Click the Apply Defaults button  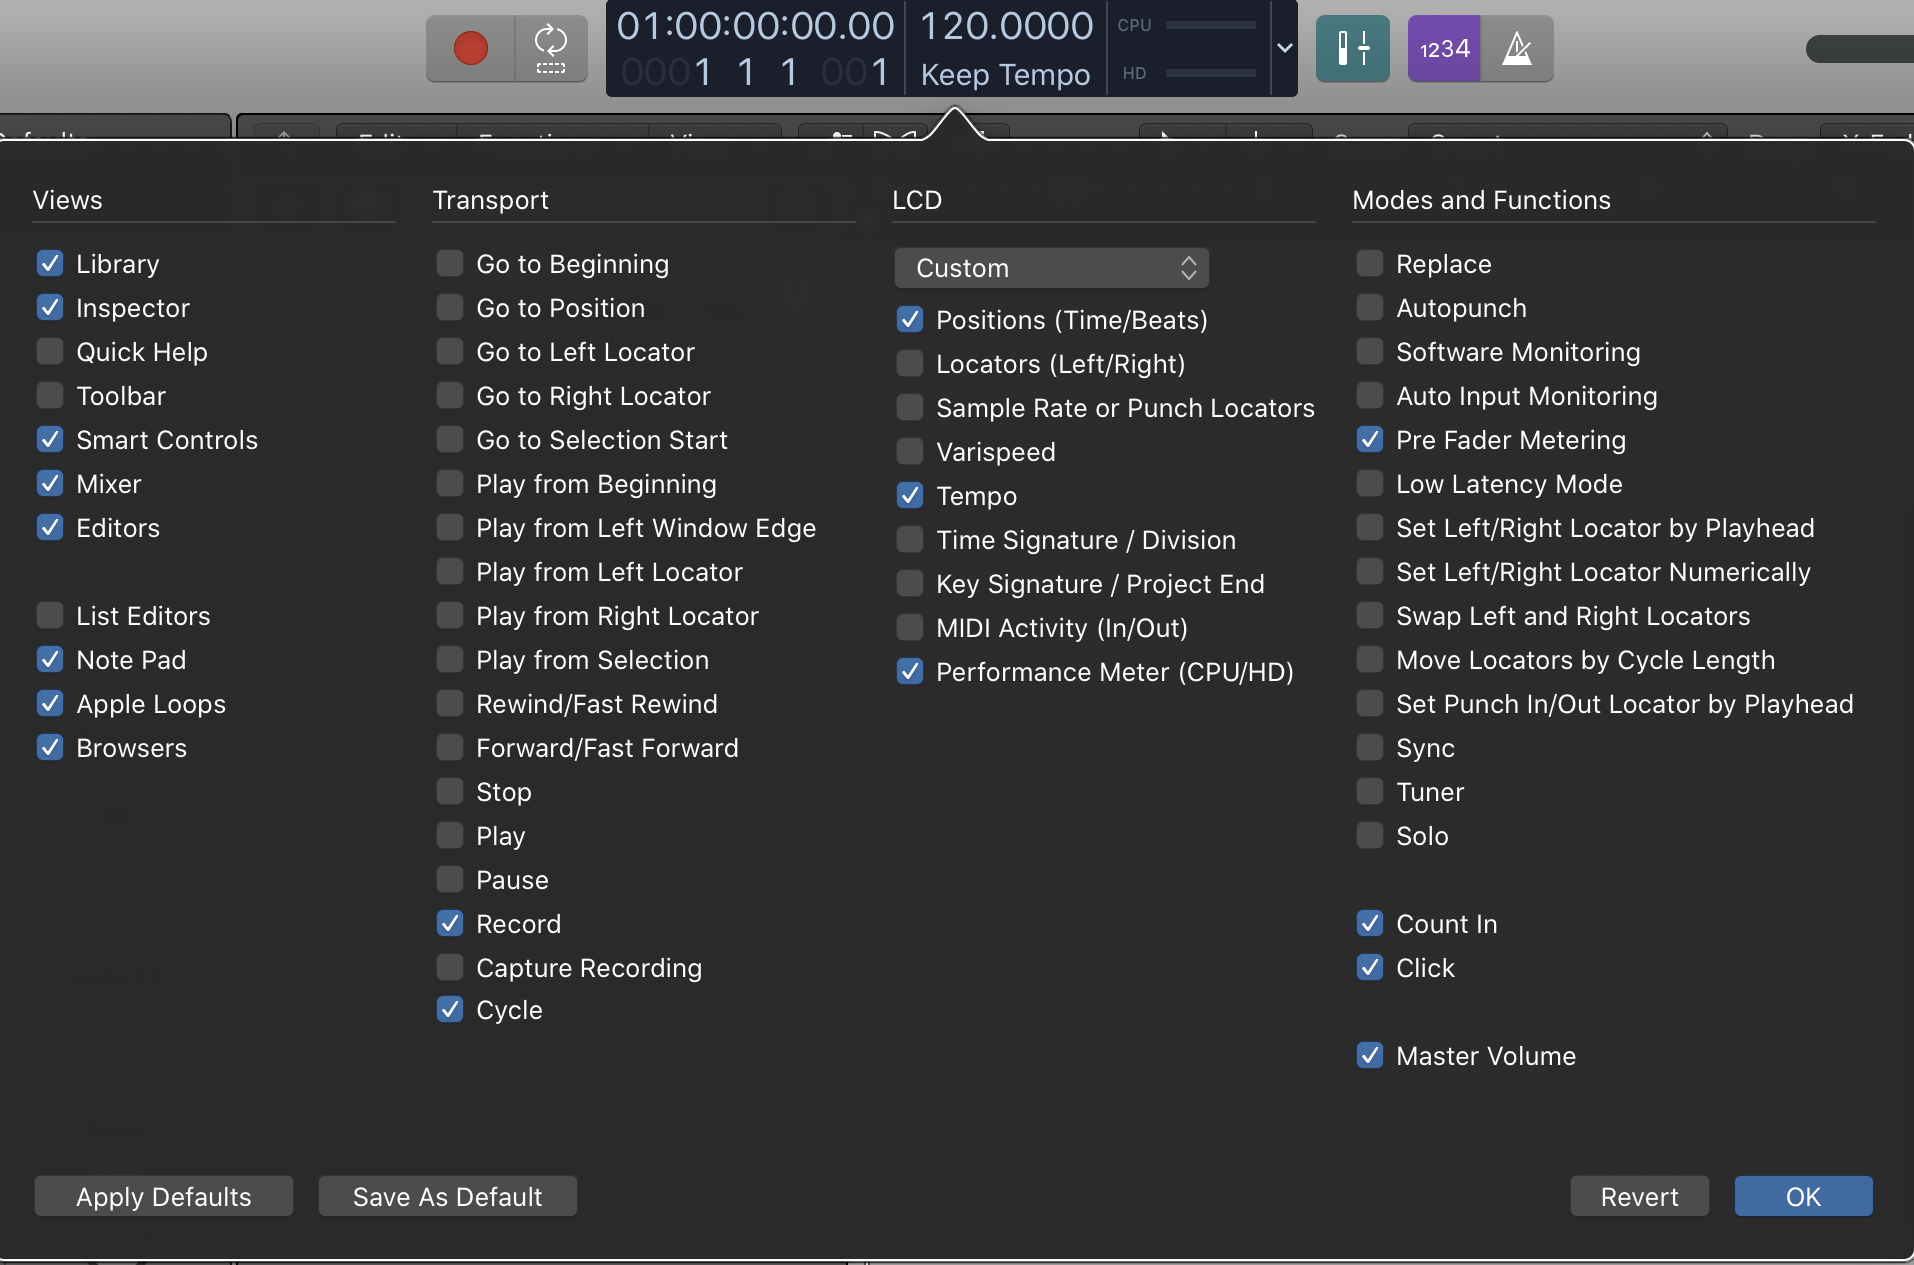tap(162, 1196)
